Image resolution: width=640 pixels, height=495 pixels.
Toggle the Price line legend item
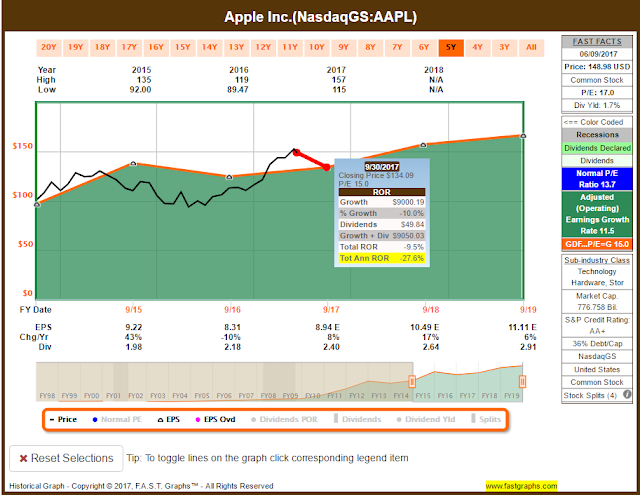tap(63, 419)
